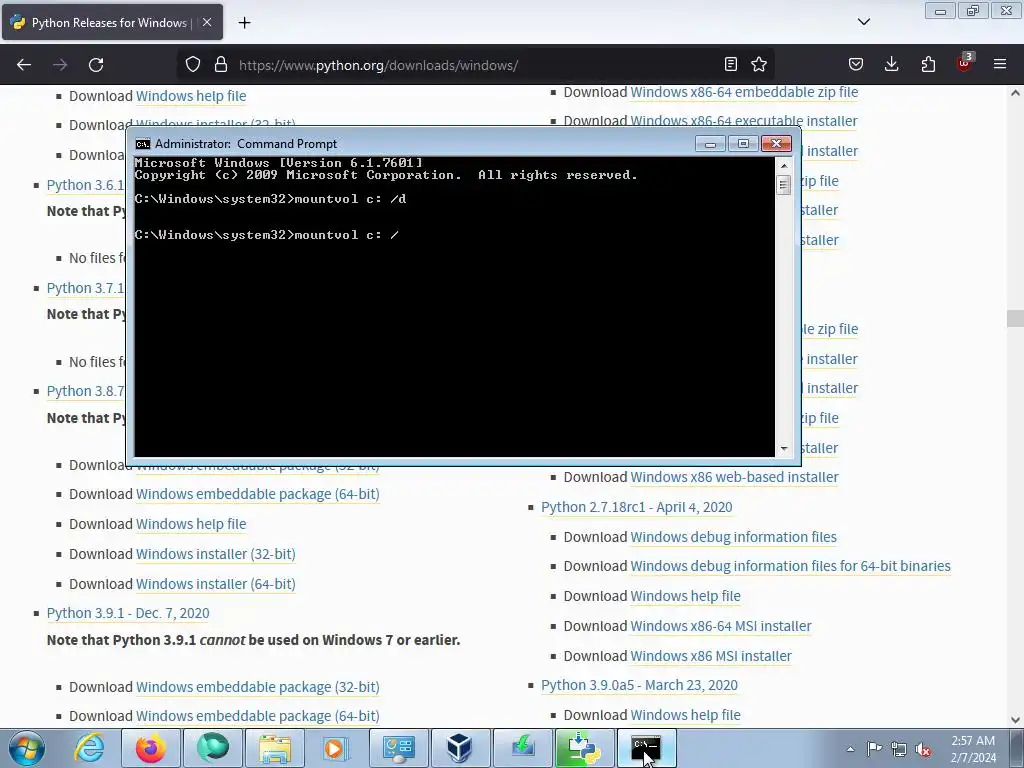Open Python 3.9.1 - Dec. 7, 2020 link
Viewport: 1024px width, 768px height.
[x=128, y=613]
